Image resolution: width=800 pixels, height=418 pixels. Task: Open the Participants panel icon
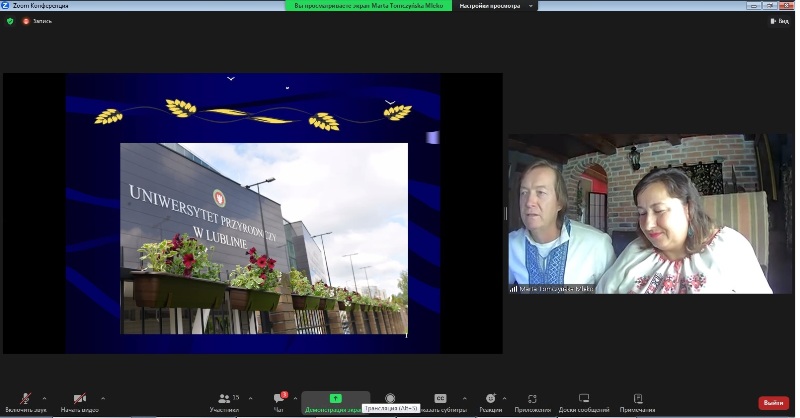pos(224,399)
